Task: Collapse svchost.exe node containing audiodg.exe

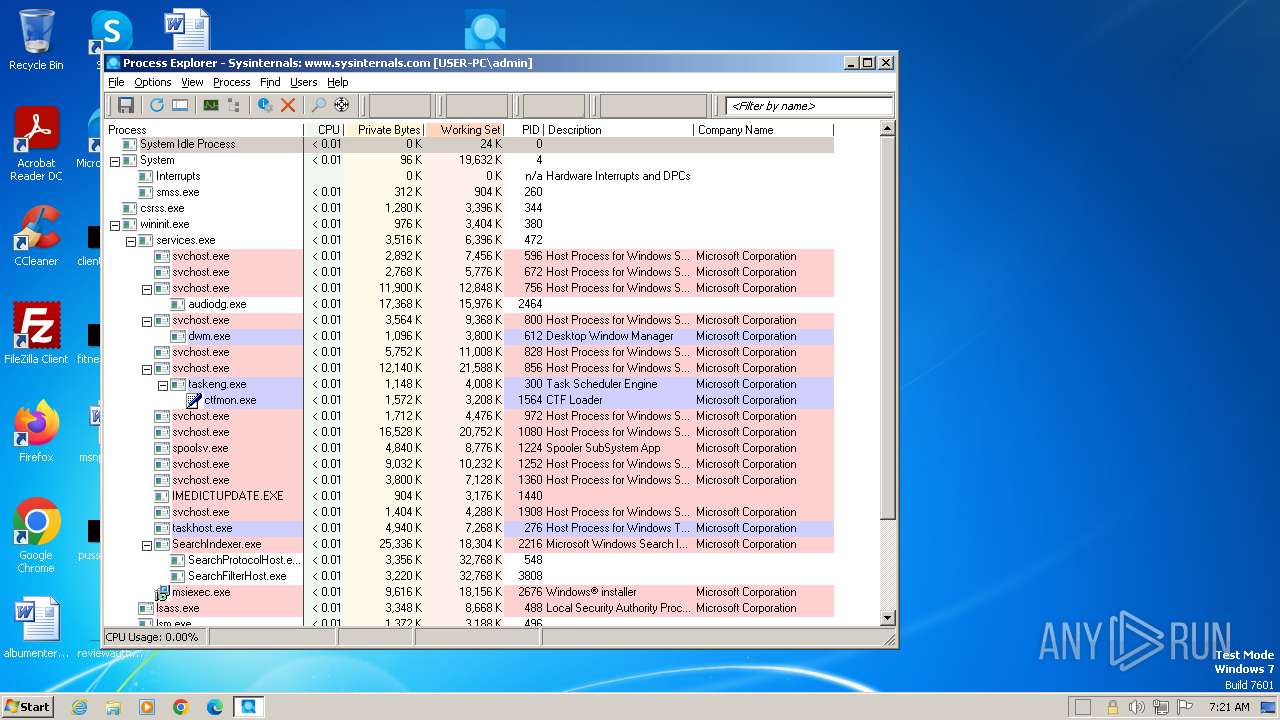Action: 147,288
